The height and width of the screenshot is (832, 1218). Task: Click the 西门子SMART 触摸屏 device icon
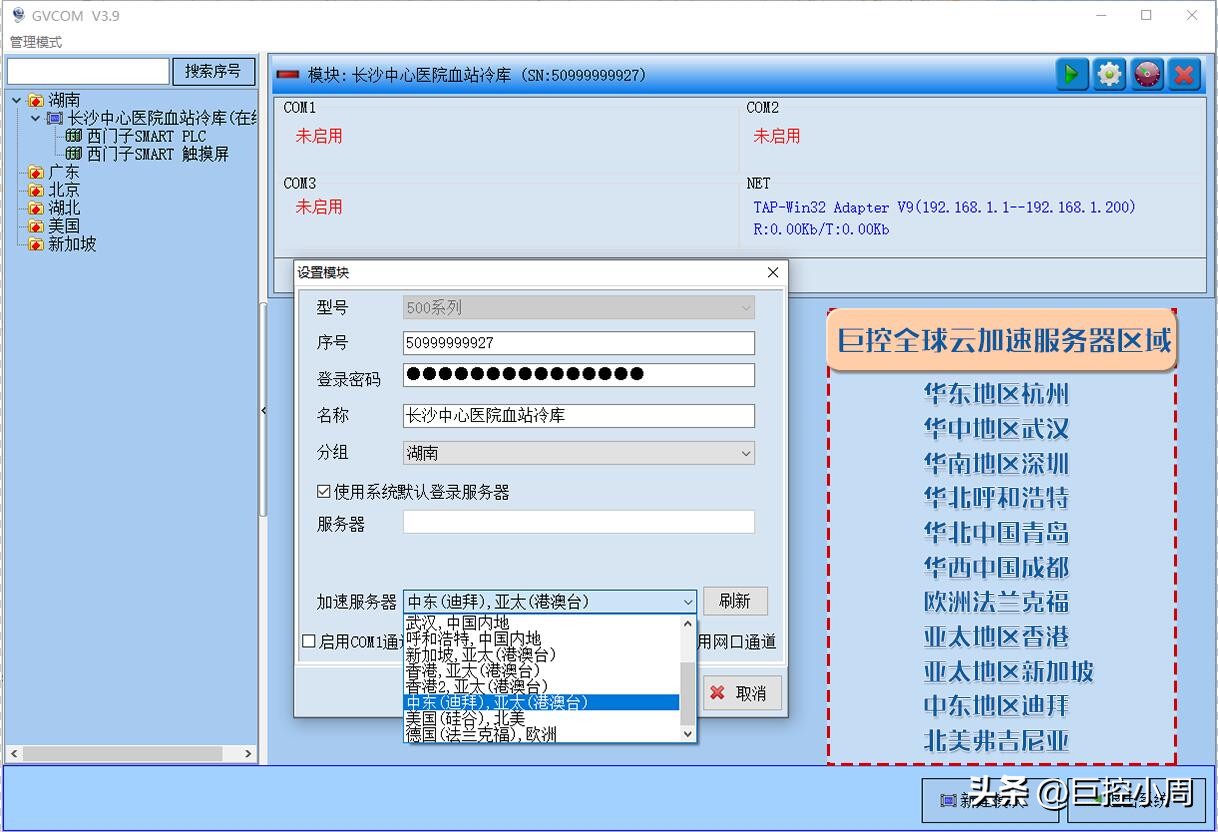(73, 155)
